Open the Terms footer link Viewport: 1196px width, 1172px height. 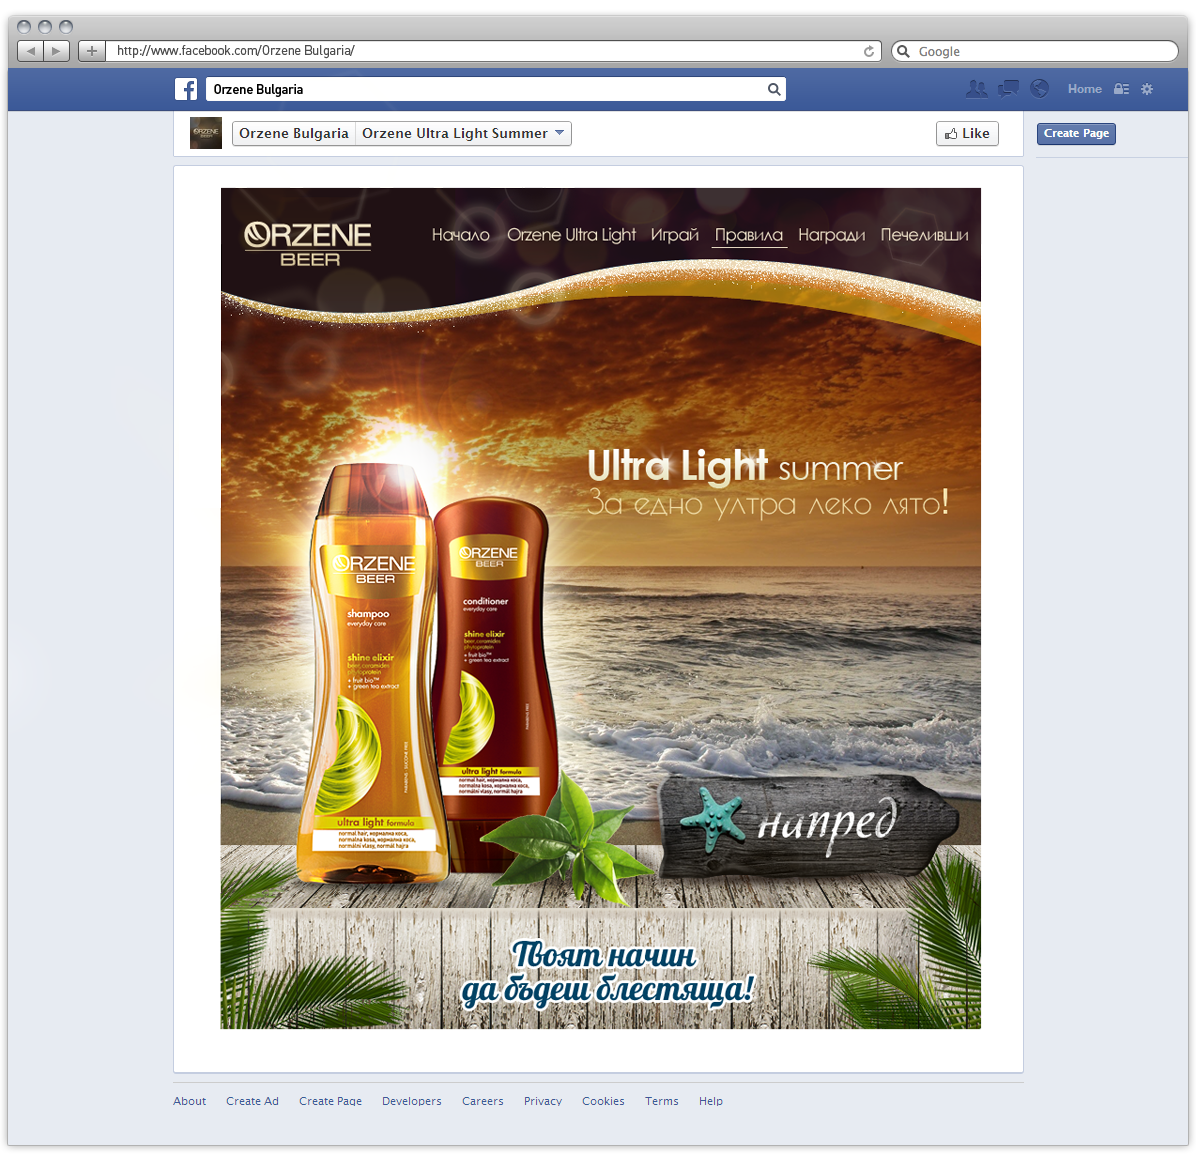pos(662,1101)
